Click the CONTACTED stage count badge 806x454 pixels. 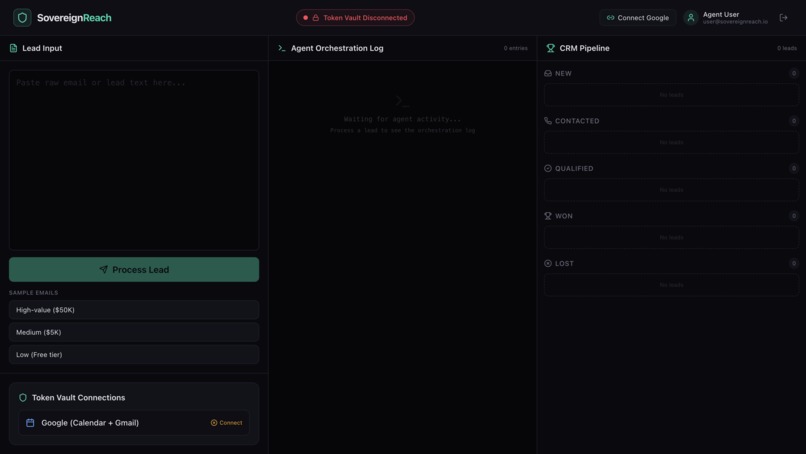794,121
